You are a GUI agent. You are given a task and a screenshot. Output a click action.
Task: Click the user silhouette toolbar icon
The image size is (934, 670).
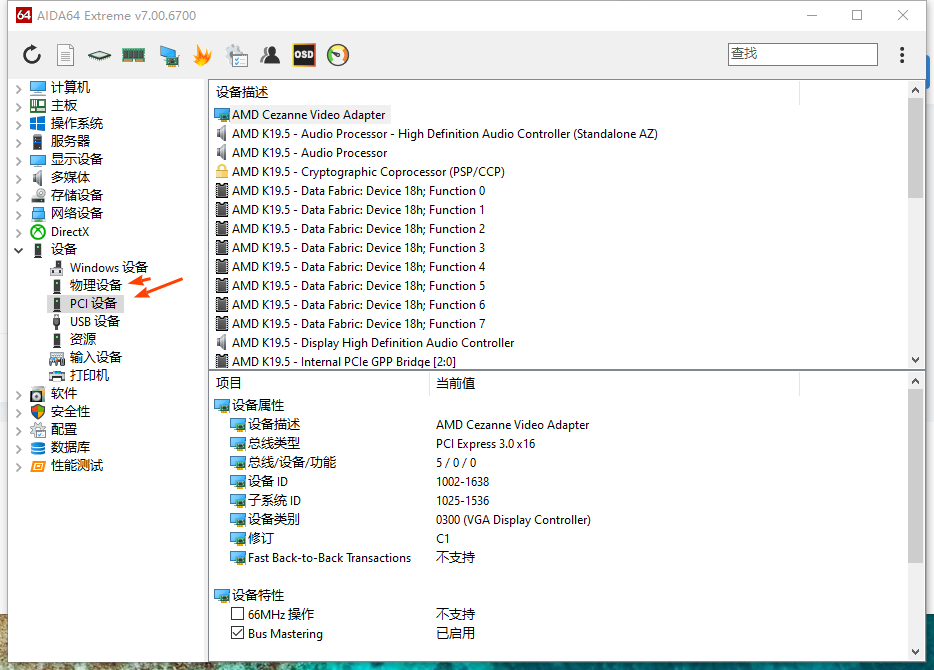pyautogui.click(x=270, y=55)
